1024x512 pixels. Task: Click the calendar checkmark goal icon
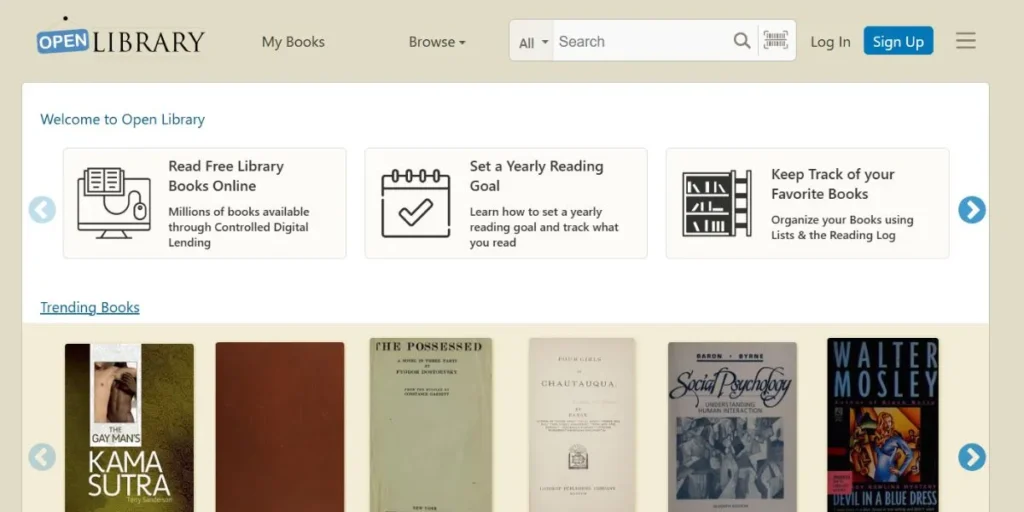tap(416, 203)
